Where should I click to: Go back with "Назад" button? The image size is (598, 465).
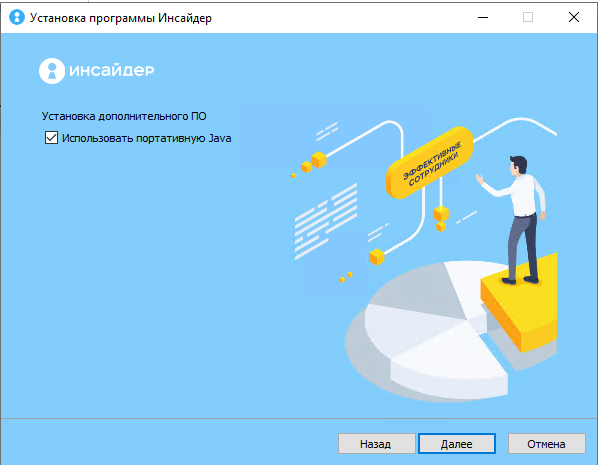pos(376,444)
